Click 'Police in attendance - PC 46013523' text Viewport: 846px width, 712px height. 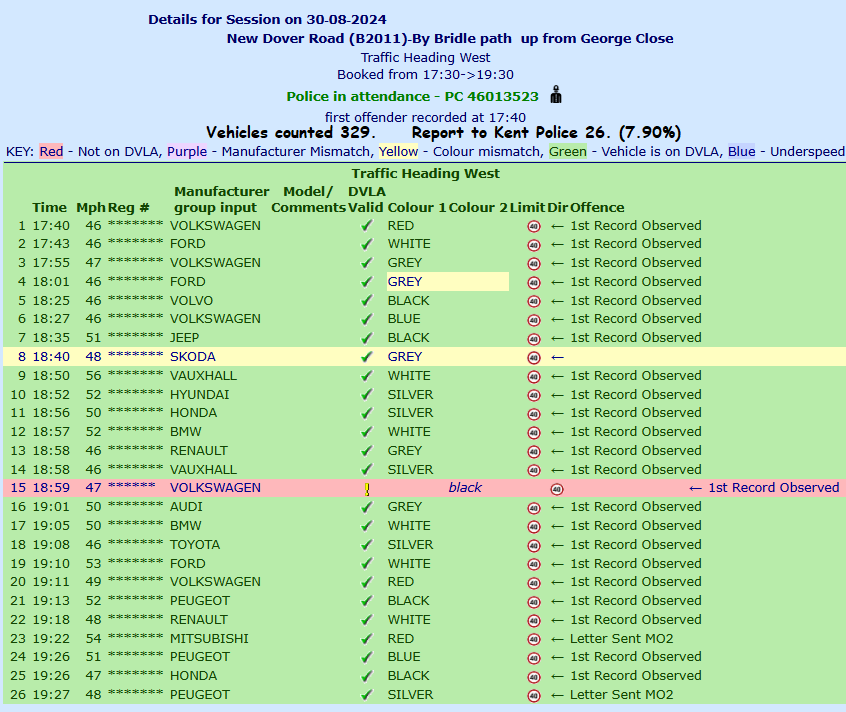[x=412, y=97]
